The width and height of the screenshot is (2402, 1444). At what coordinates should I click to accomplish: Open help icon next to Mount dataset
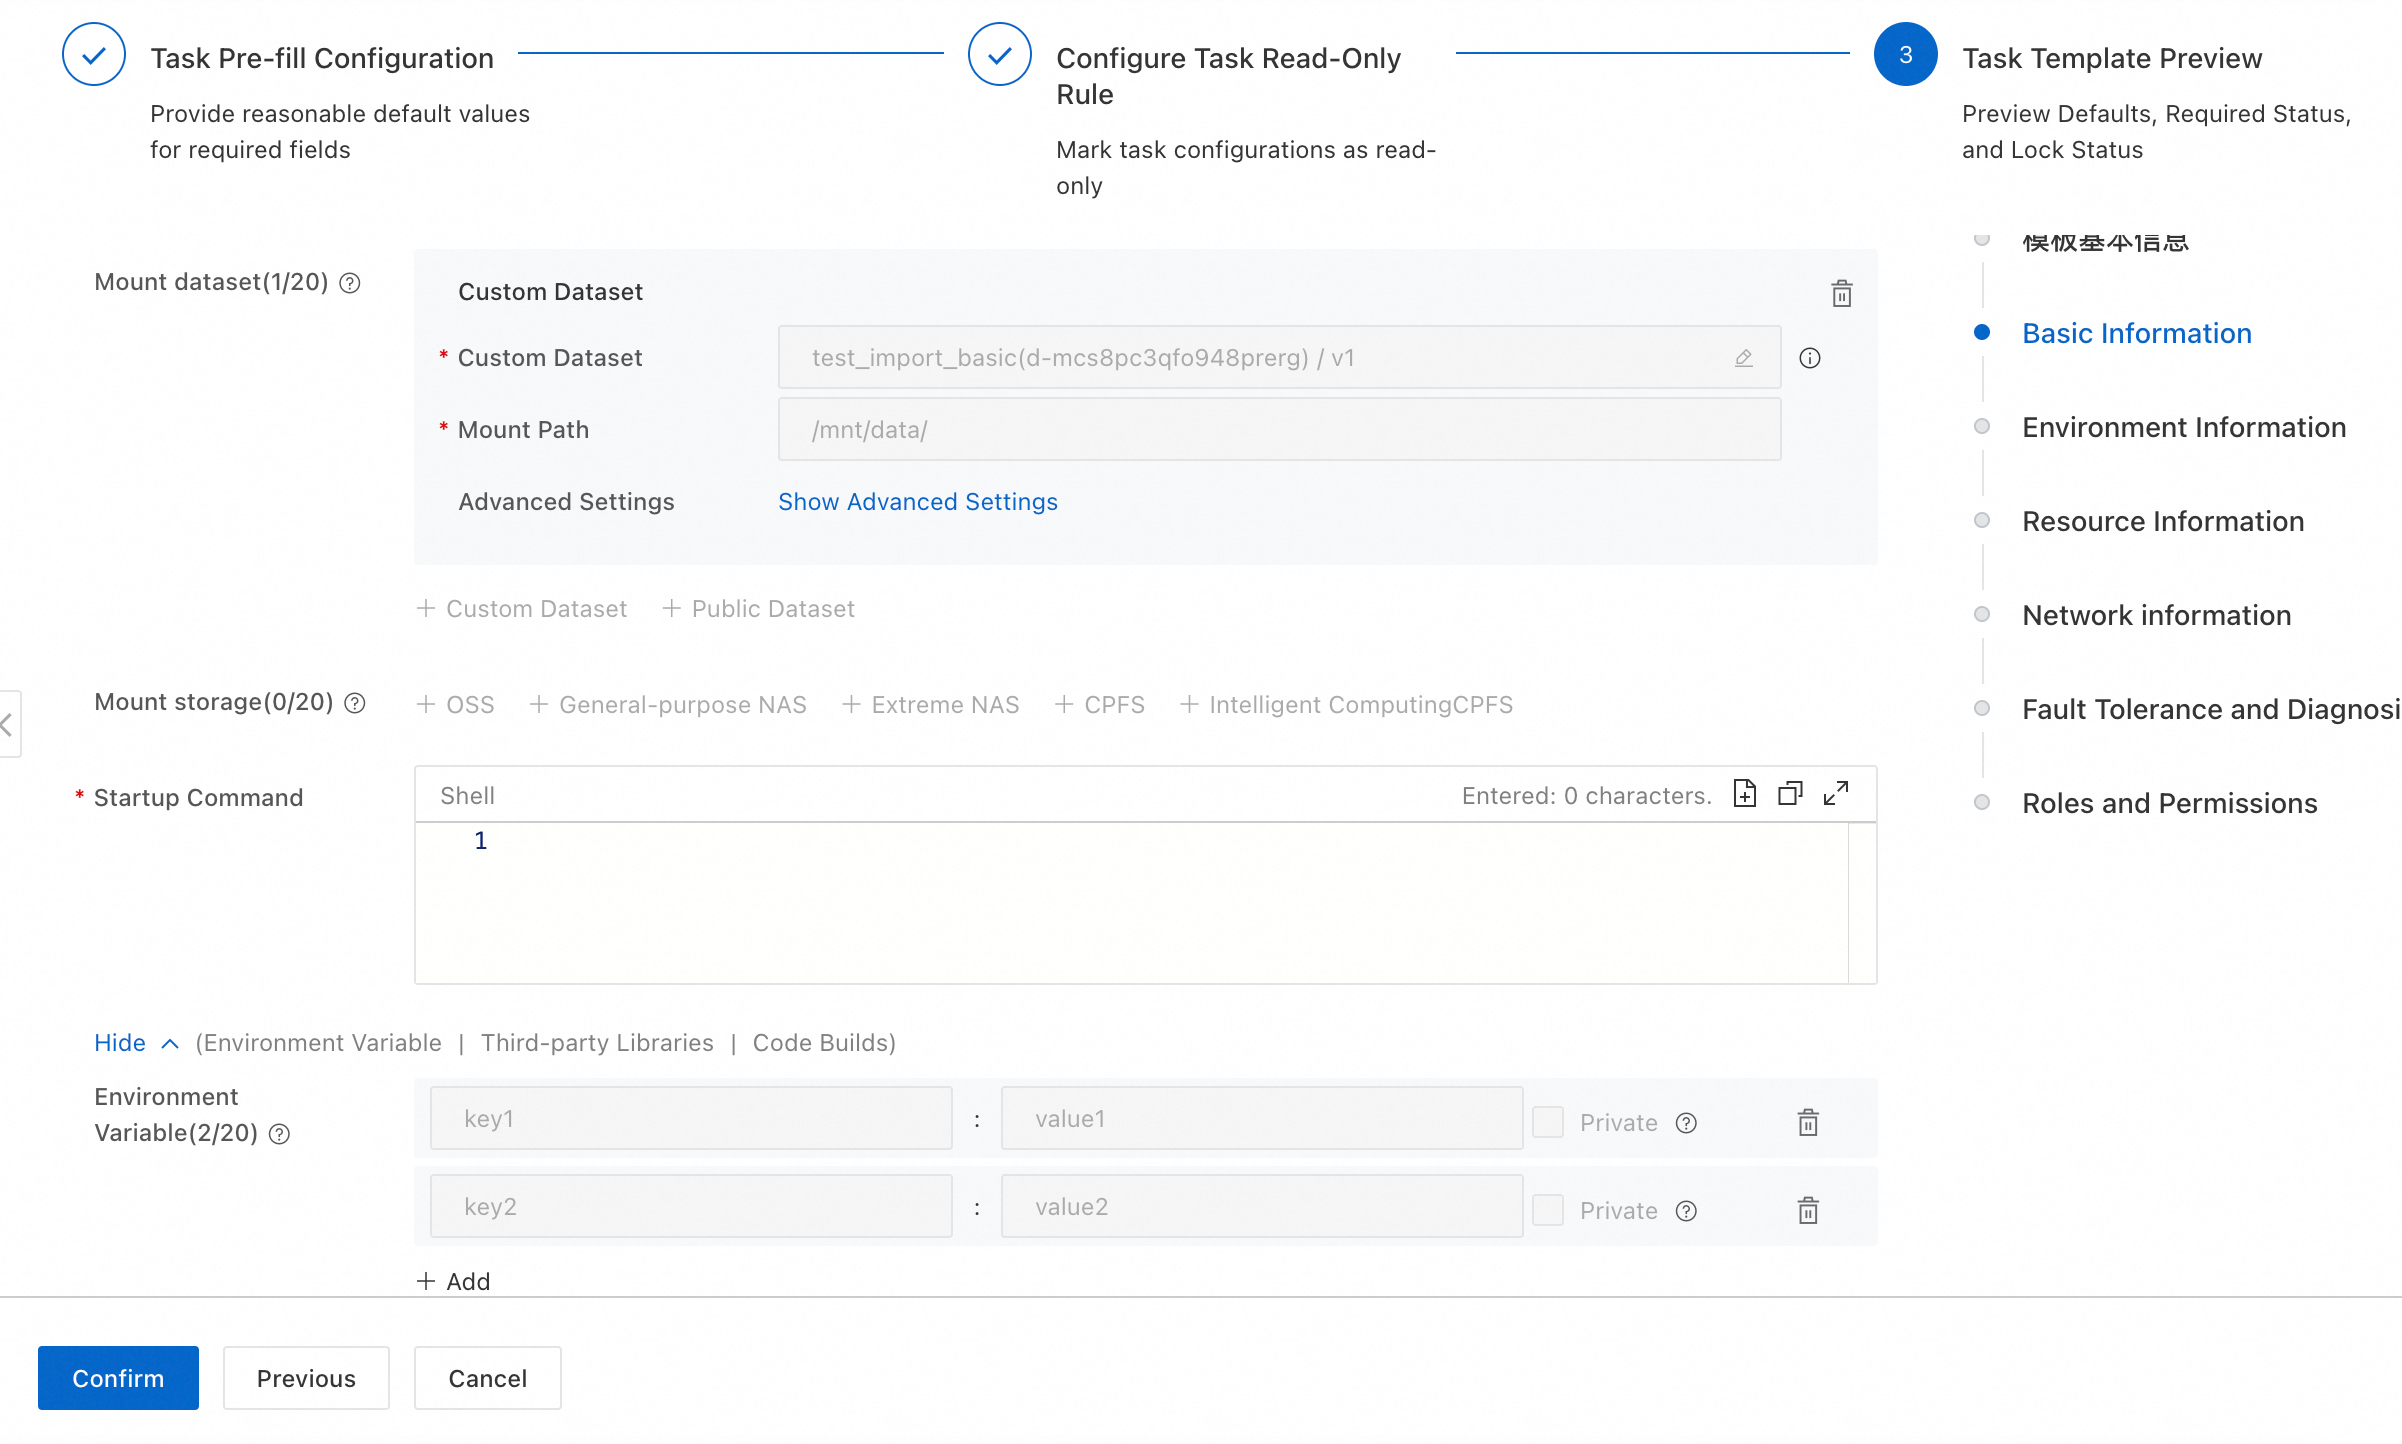pos(349,283)
